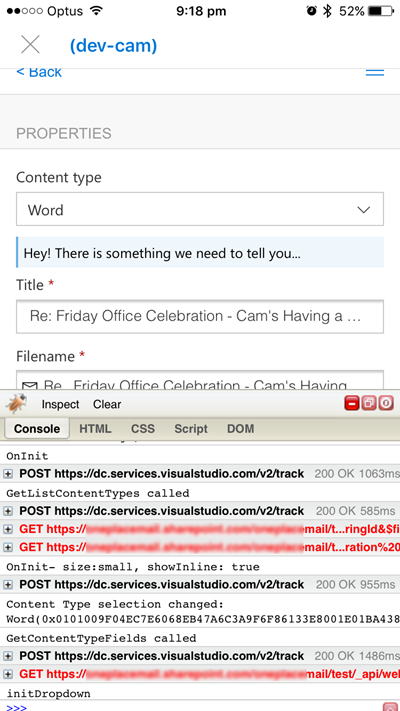Screen dimensions: 400x711
Task: Click the Inspect button in Firebug
Action: coord(60,404)
